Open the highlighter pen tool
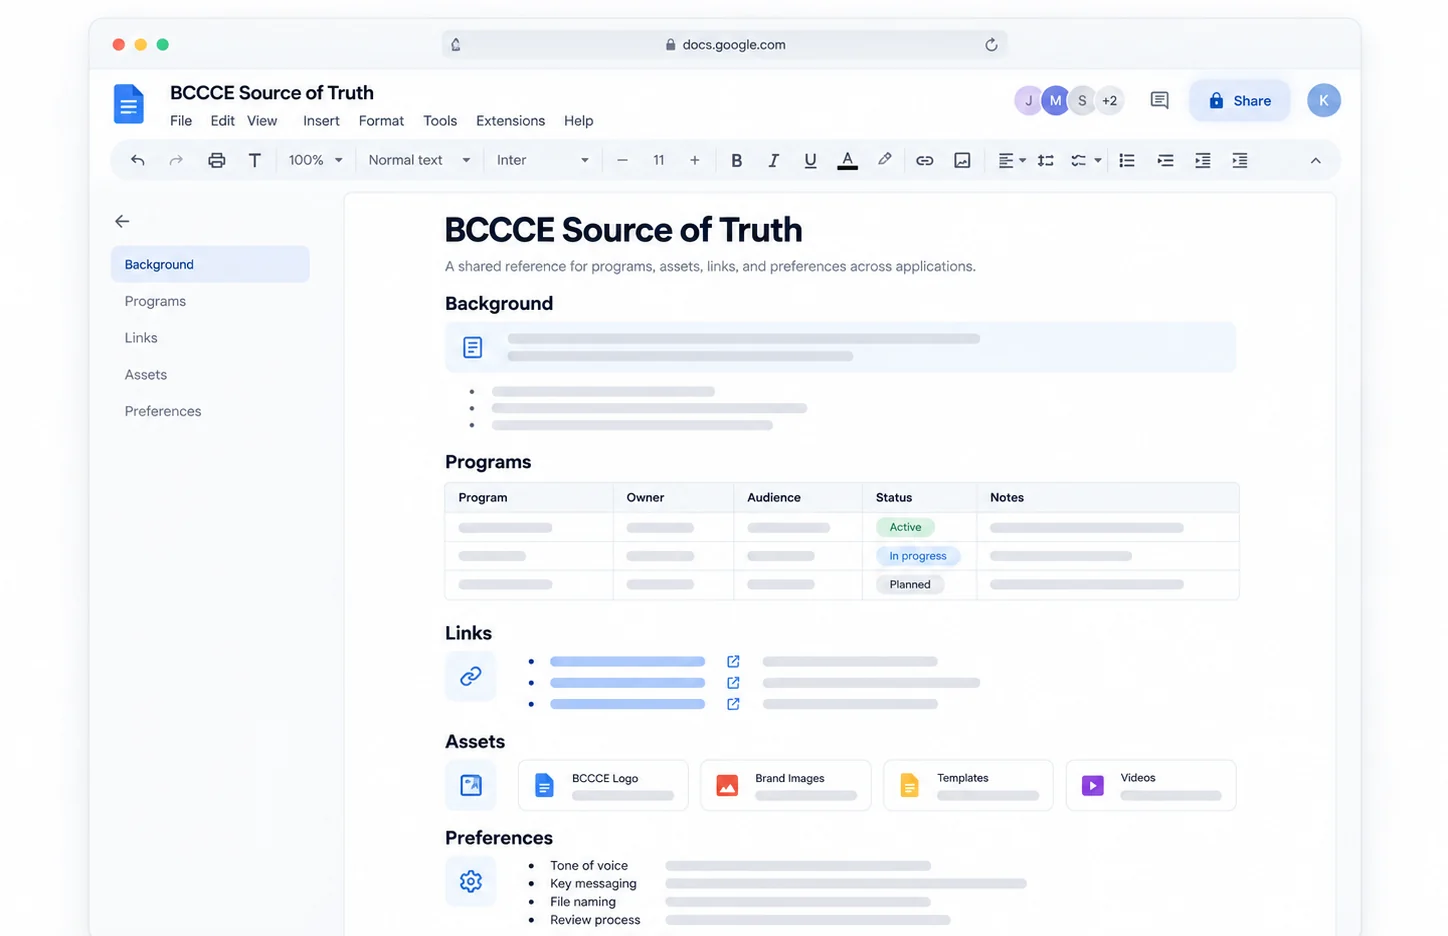 point(885,160)
